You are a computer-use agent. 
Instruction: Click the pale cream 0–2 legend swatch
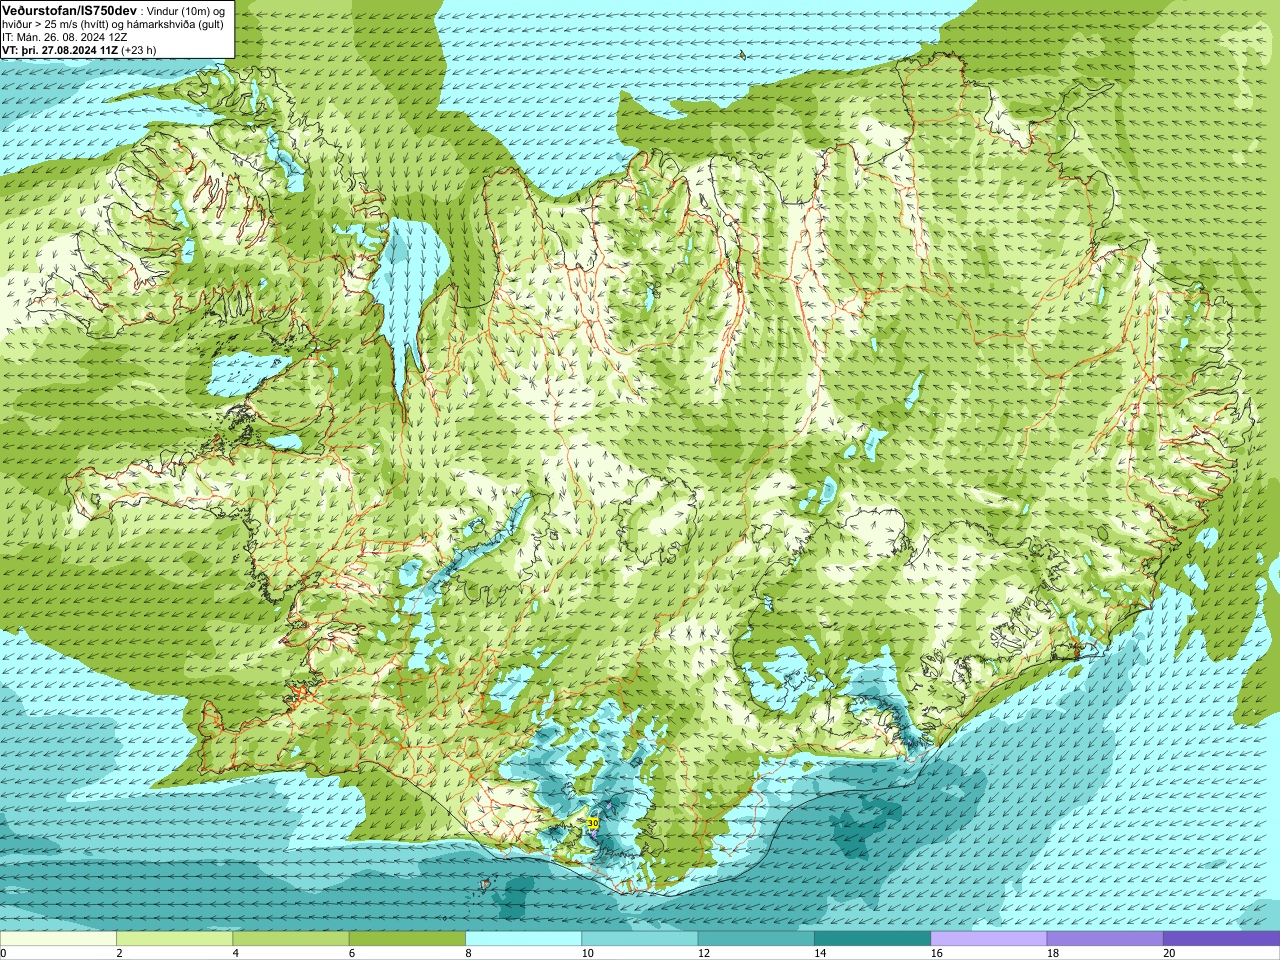(58, 938)
